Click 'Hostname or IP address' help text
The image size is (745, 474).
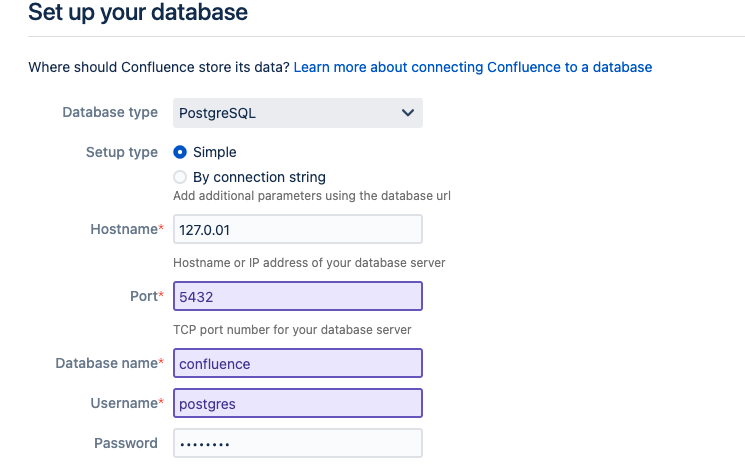click(309, 263)
